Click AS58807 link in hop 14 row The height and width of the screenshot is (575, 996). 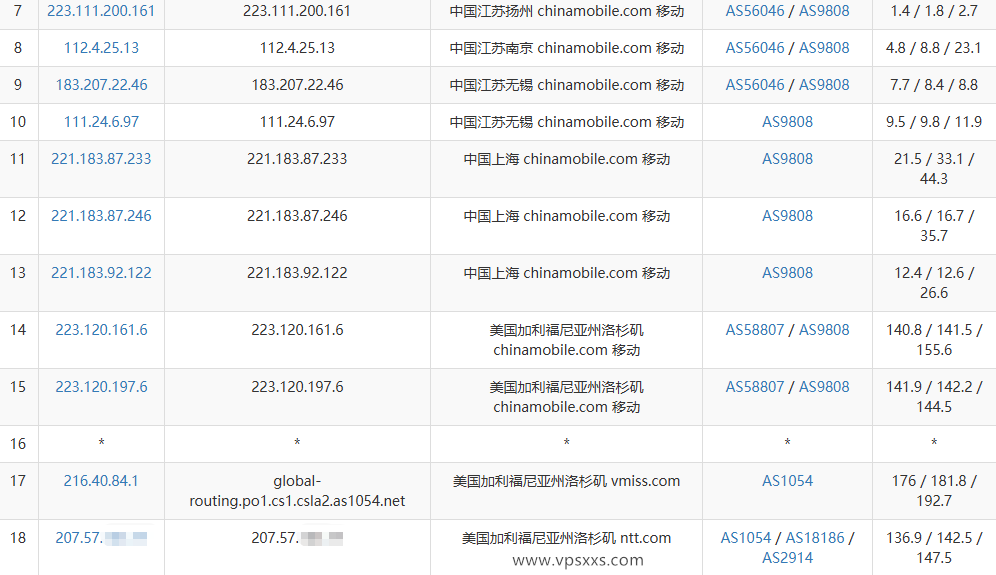[755, 330]
